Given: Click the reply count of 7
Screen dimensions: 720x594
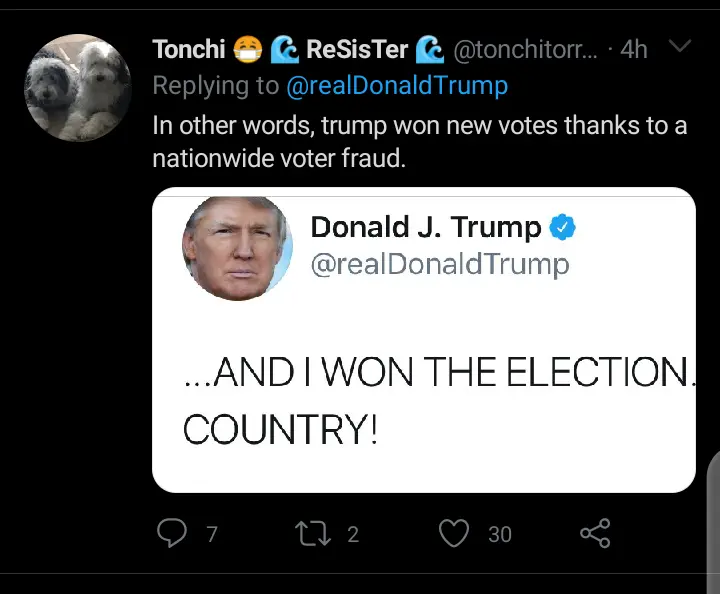Looking at the screenshot, I should pos(211,534).
